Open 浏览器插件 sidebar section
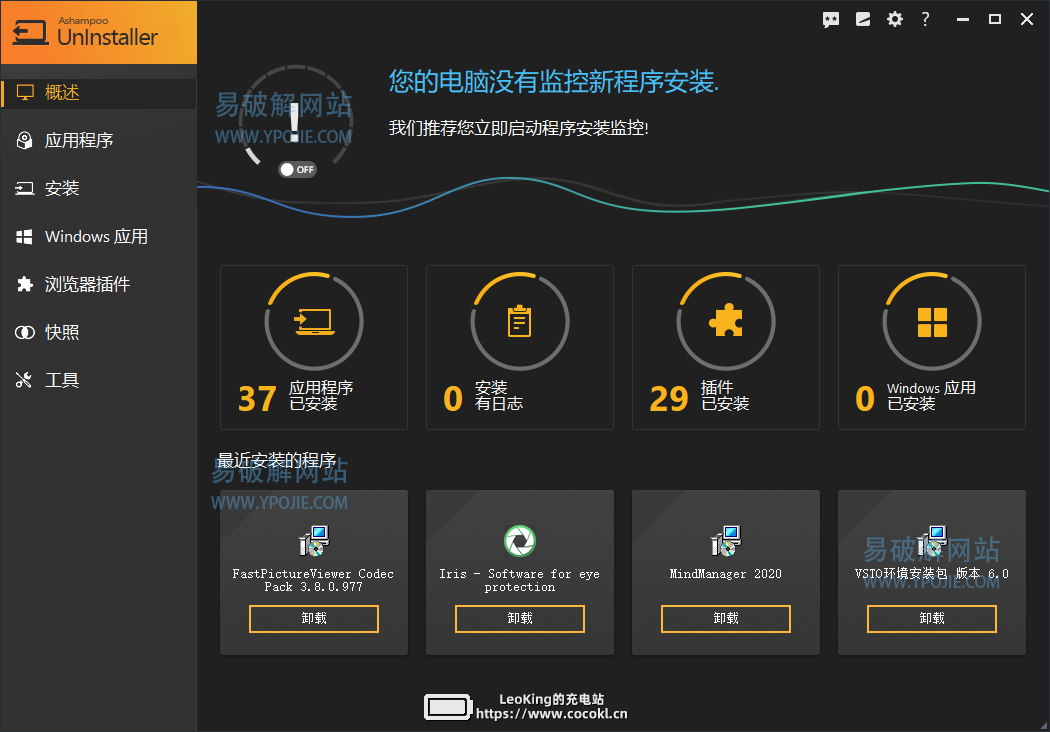 [x=98, y=285]
